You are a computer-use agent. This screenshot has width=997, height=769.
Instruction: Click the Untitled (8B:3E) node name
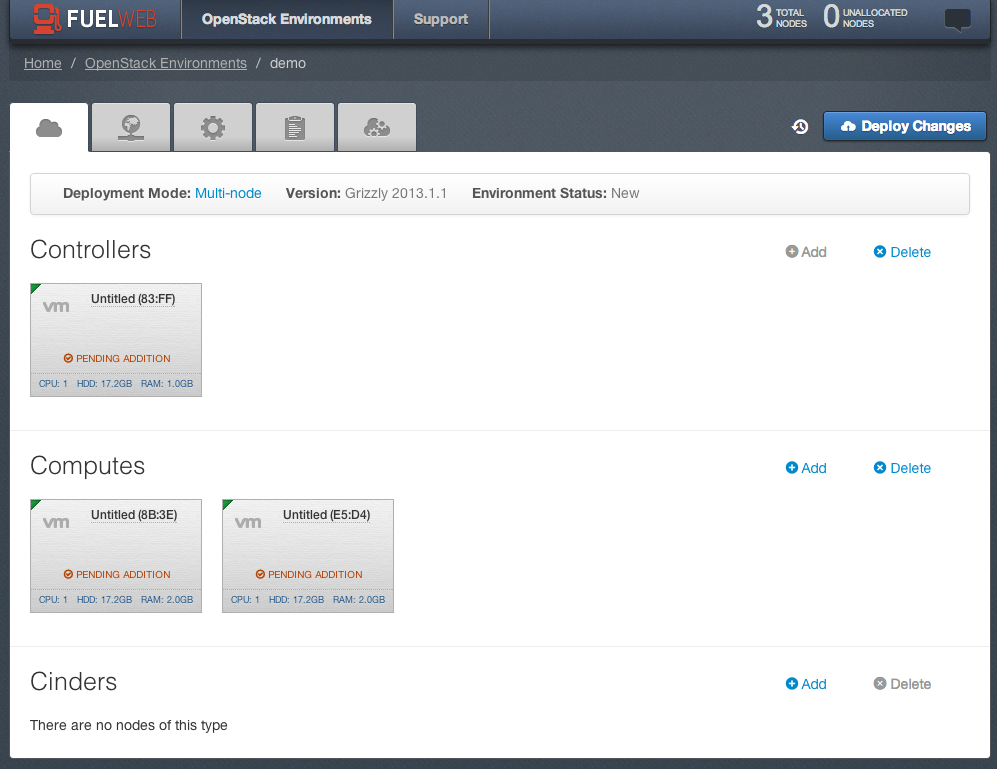coord(134,515)
